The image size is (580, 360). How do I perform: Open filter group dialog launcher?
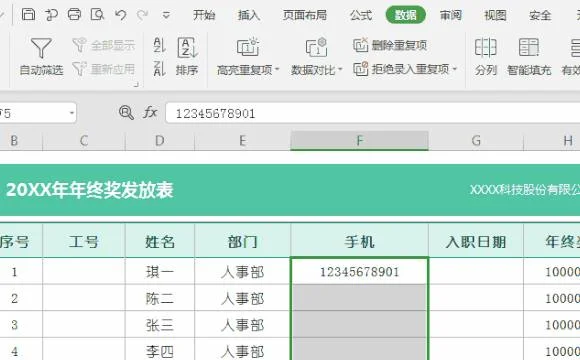pos(136,84)
